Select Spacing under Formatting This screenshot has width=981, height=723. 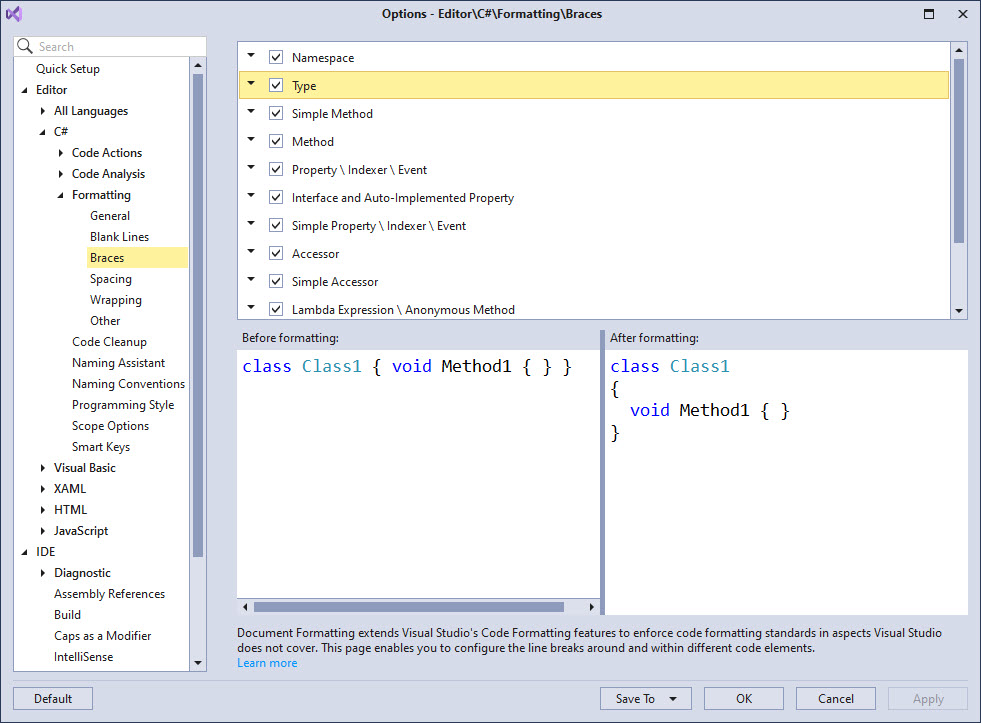pyautogui.click(x=110, y=279)
